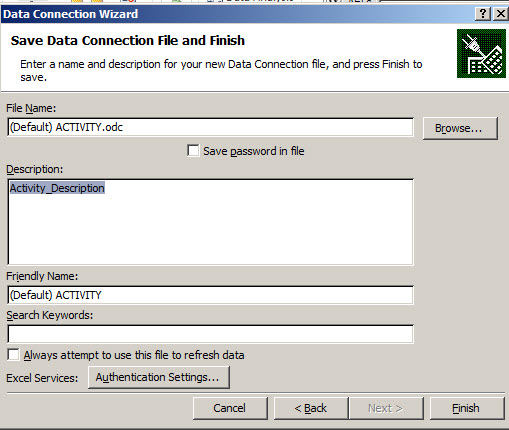This screenshot has width=509, height=430.
Task: Click the green data connection wizard icon
Action: click(481, 53)
